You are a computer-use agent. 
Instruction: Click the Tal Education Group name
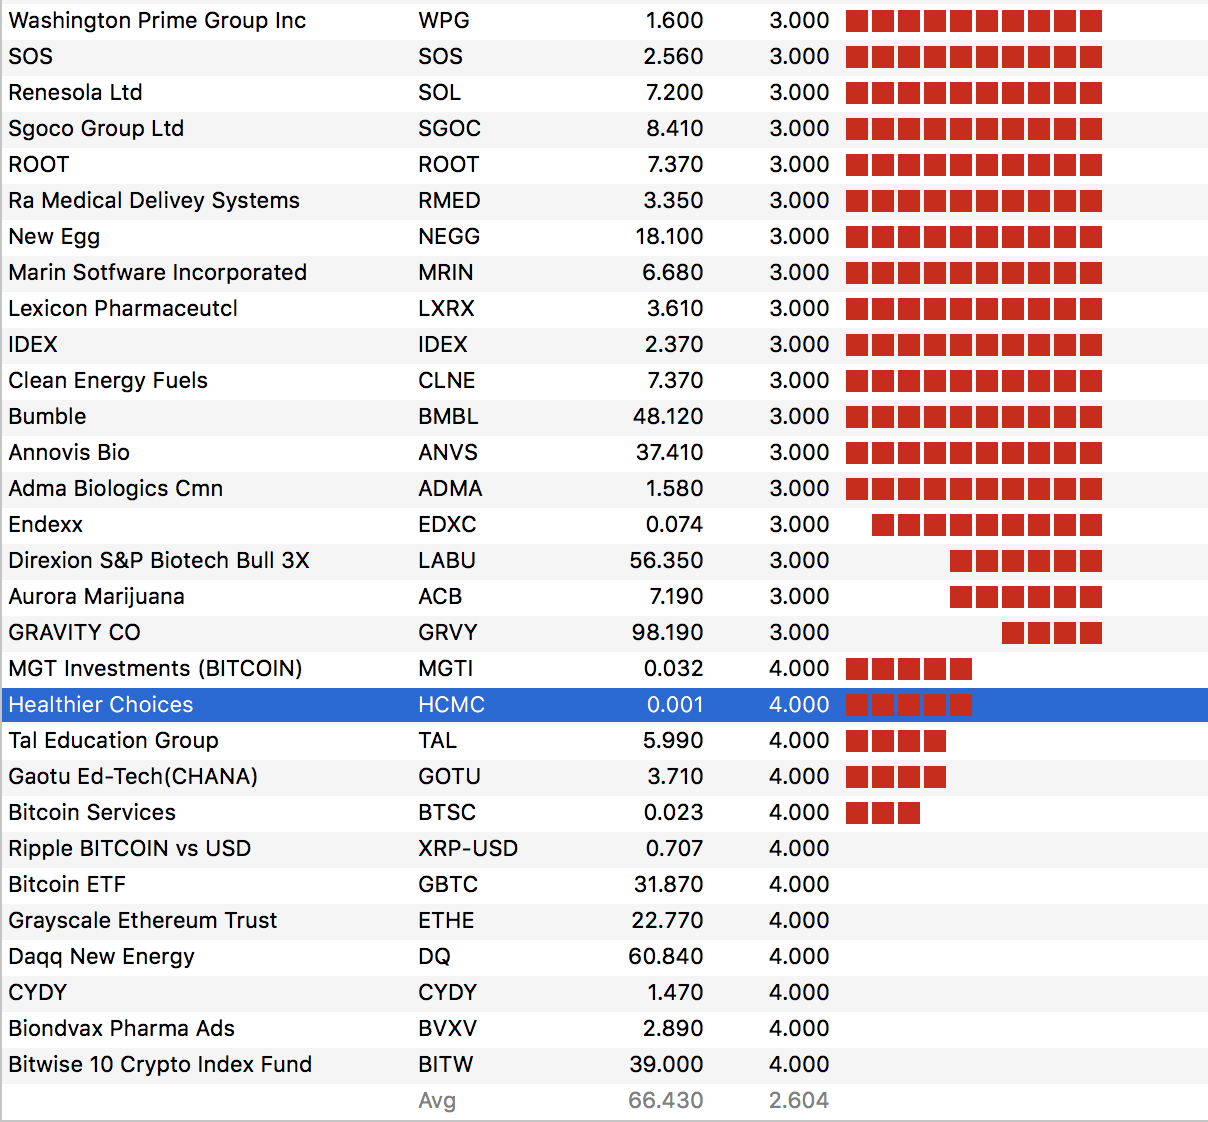point(113,741)
